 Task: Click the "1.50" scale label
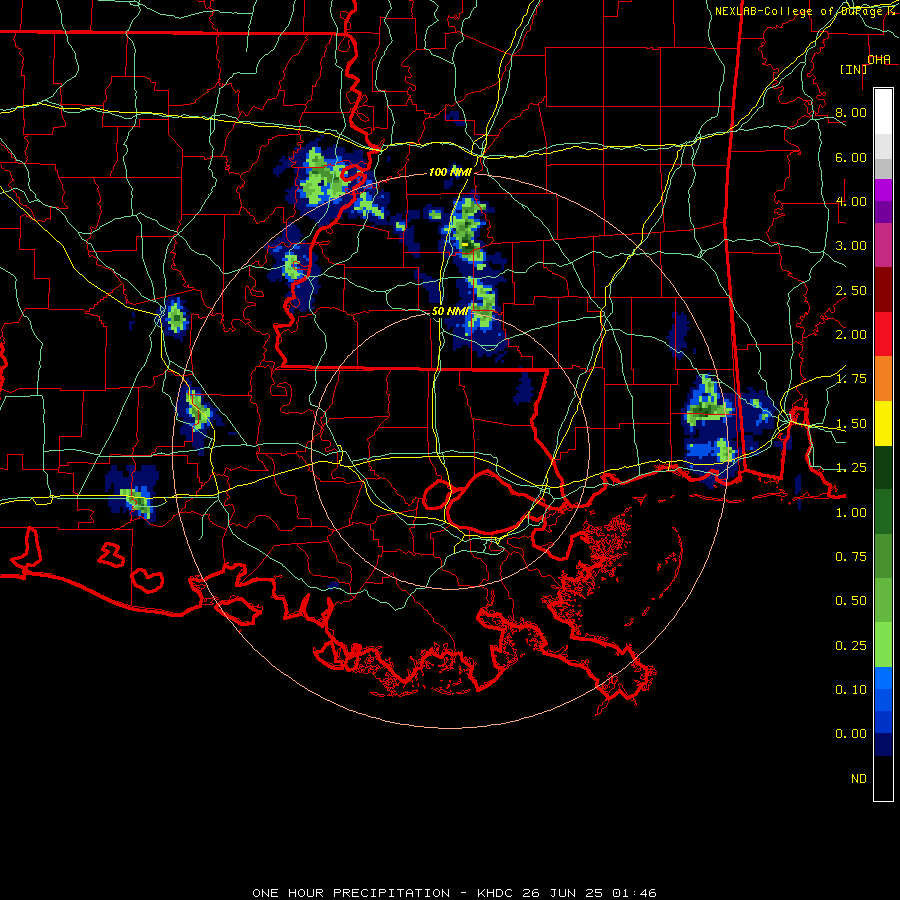click(851, 424)
